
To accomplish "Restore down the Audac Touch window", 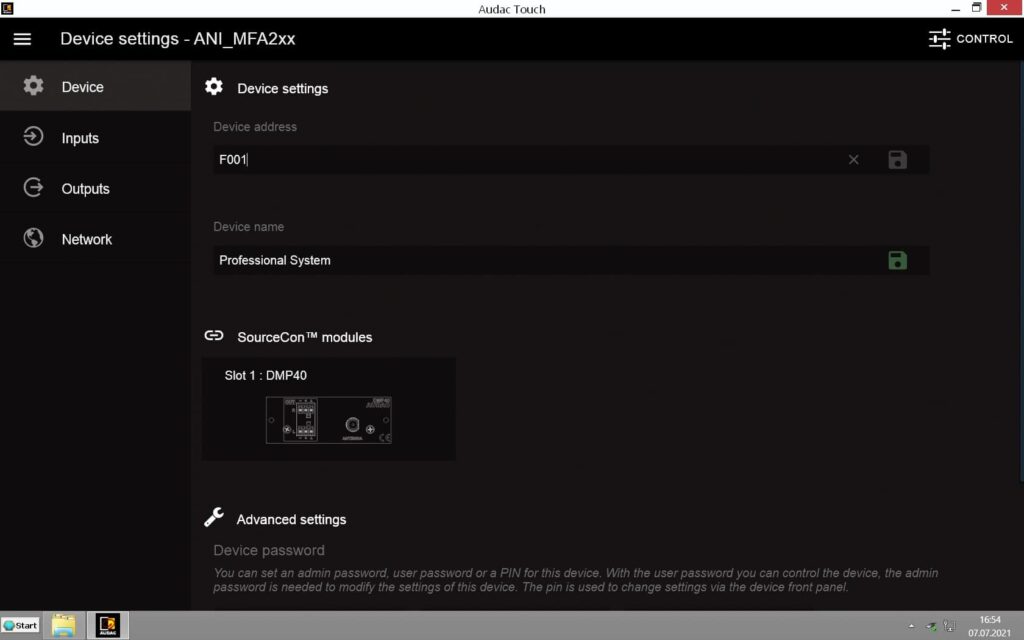I will click(976, 8).
